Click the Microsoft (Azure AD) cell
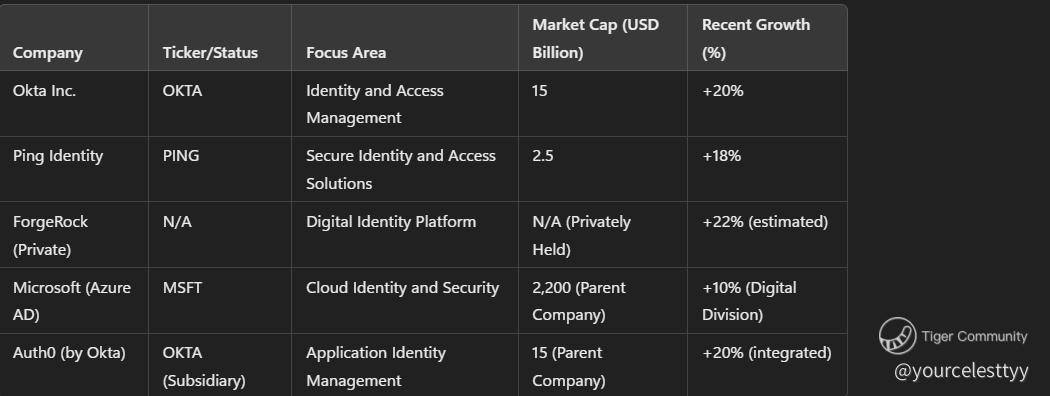Viewport: 1050px width, 396px height. [x=72, y=301]
